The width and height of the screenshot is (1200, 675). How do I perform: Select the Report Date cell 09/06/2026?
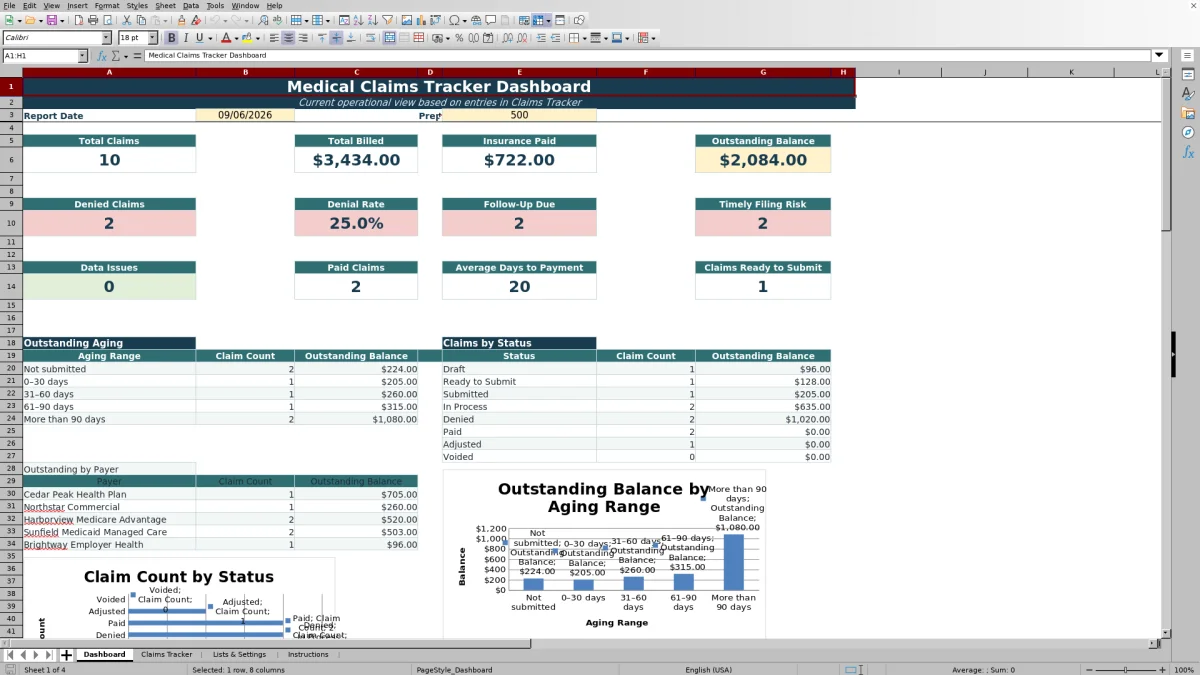245,115
